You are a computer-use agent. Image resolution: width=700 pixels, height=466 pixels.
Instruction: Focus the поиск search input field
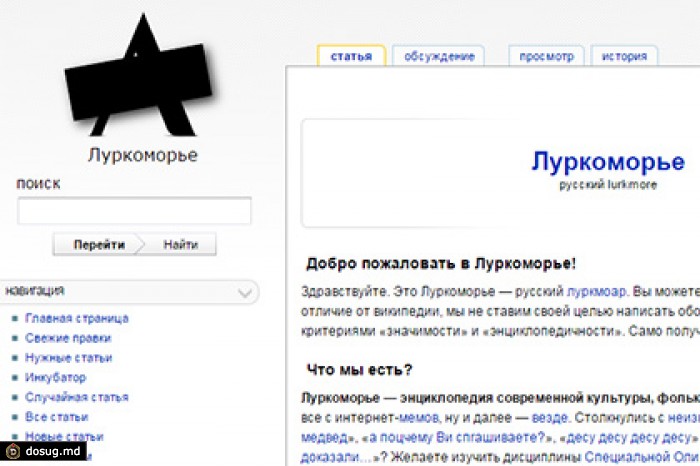(x=134, y=211)
